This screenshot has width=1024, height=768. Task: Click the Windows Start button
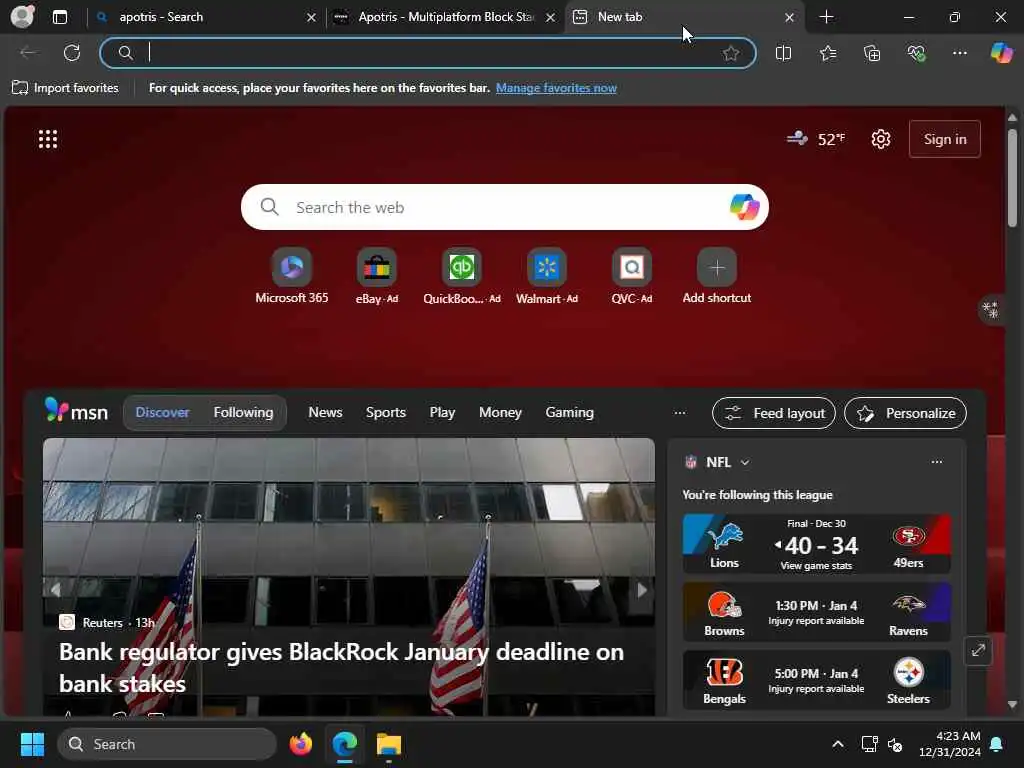[x=32, y=744]
